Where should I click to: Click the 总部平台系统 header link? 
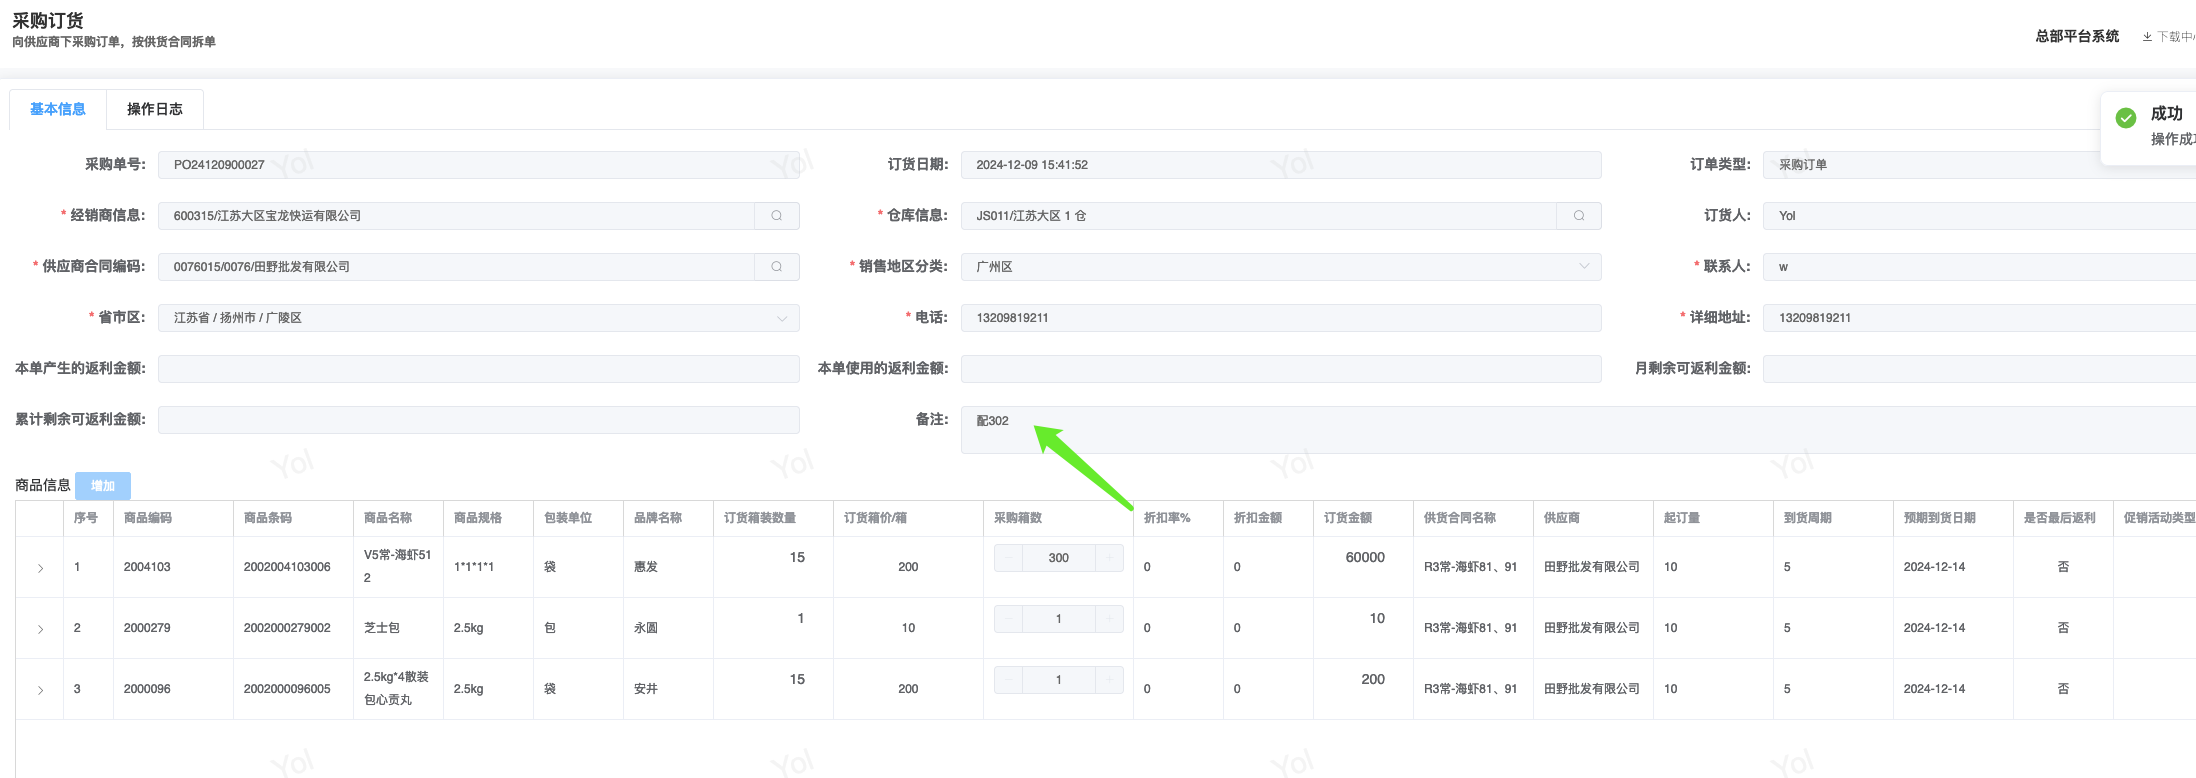(x=2077, y=36)
